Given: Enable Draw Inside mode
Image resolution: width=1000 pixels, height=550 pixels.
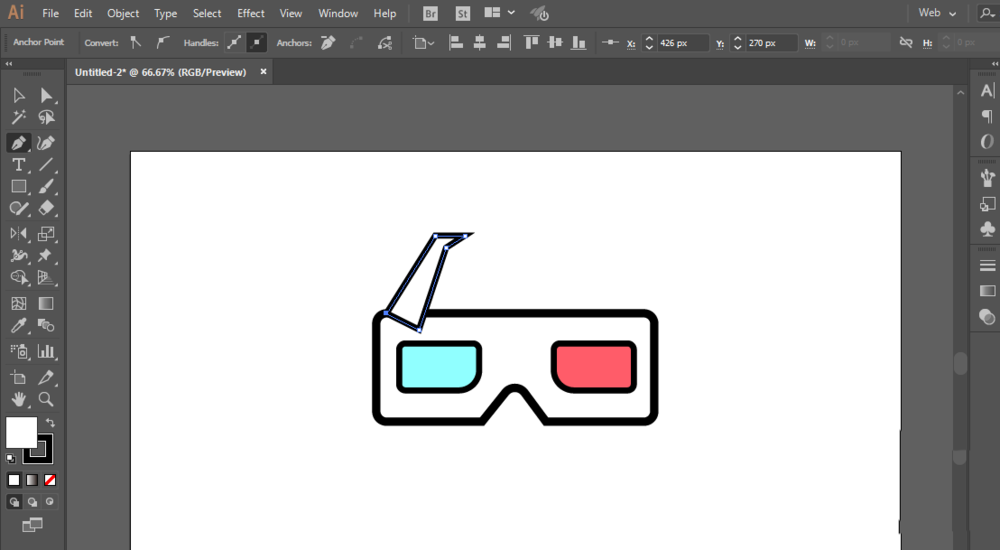Looking at the screenshot, I should (x=50, y=502).
